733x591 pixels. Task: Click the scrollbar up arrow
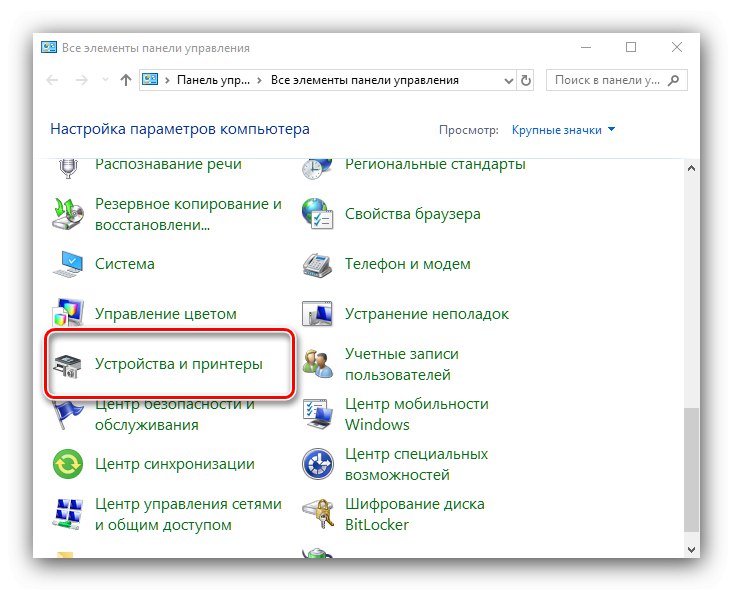692,168
